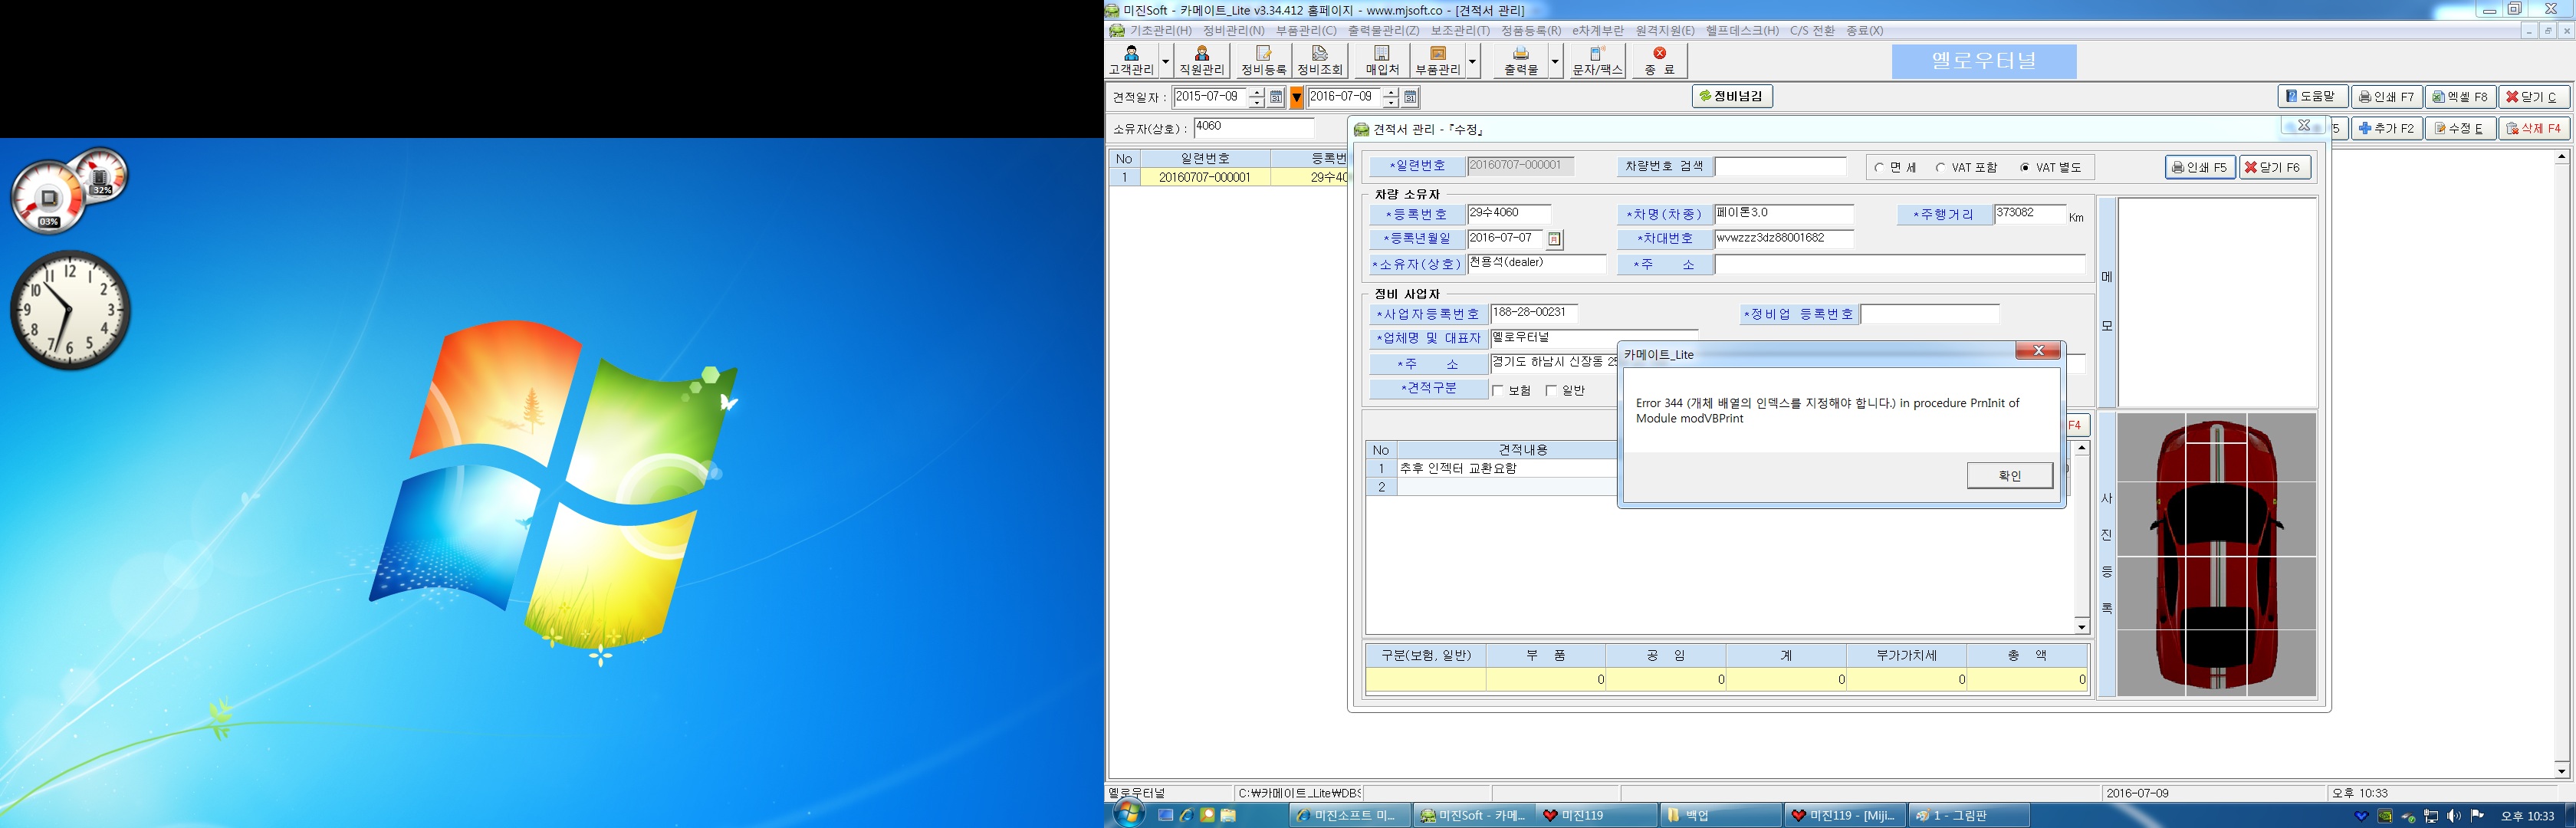
Task: Open the 부품관리 parts management tool
Action: 1438,61
